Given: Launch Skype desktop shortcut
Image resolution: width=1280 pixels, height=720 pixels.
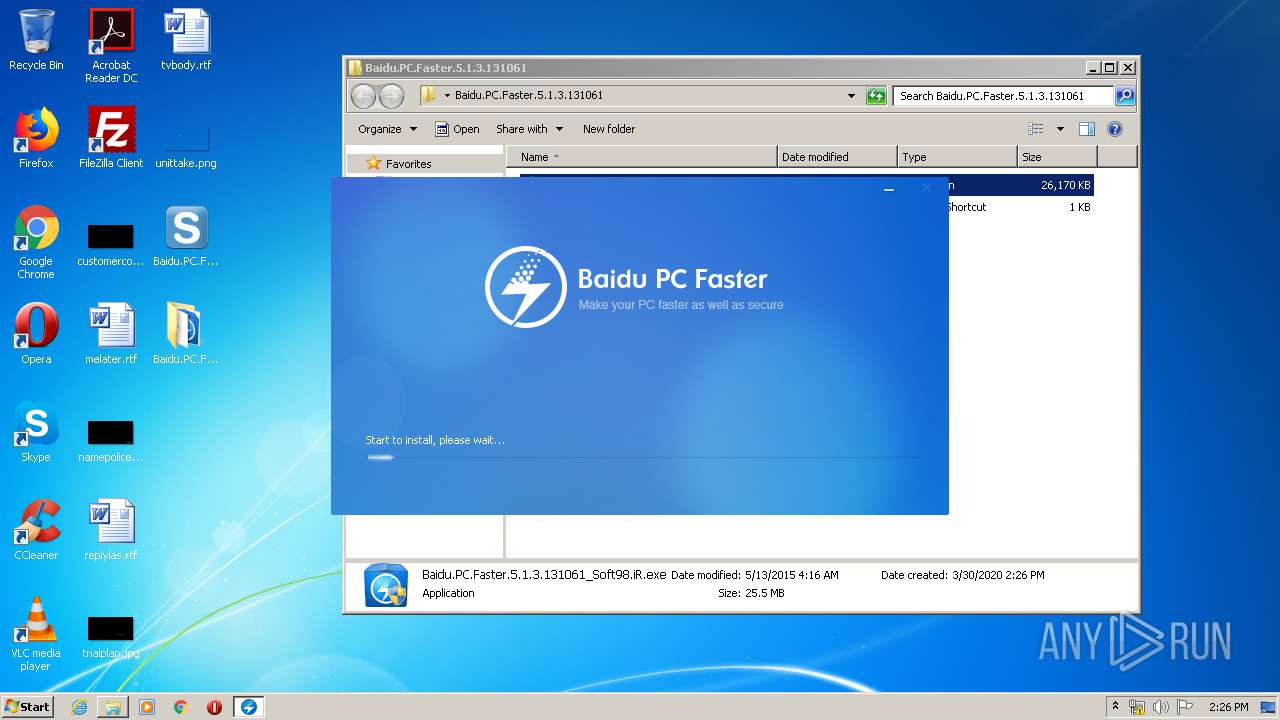Looking at the screenshot, I should tap(36, 432).
